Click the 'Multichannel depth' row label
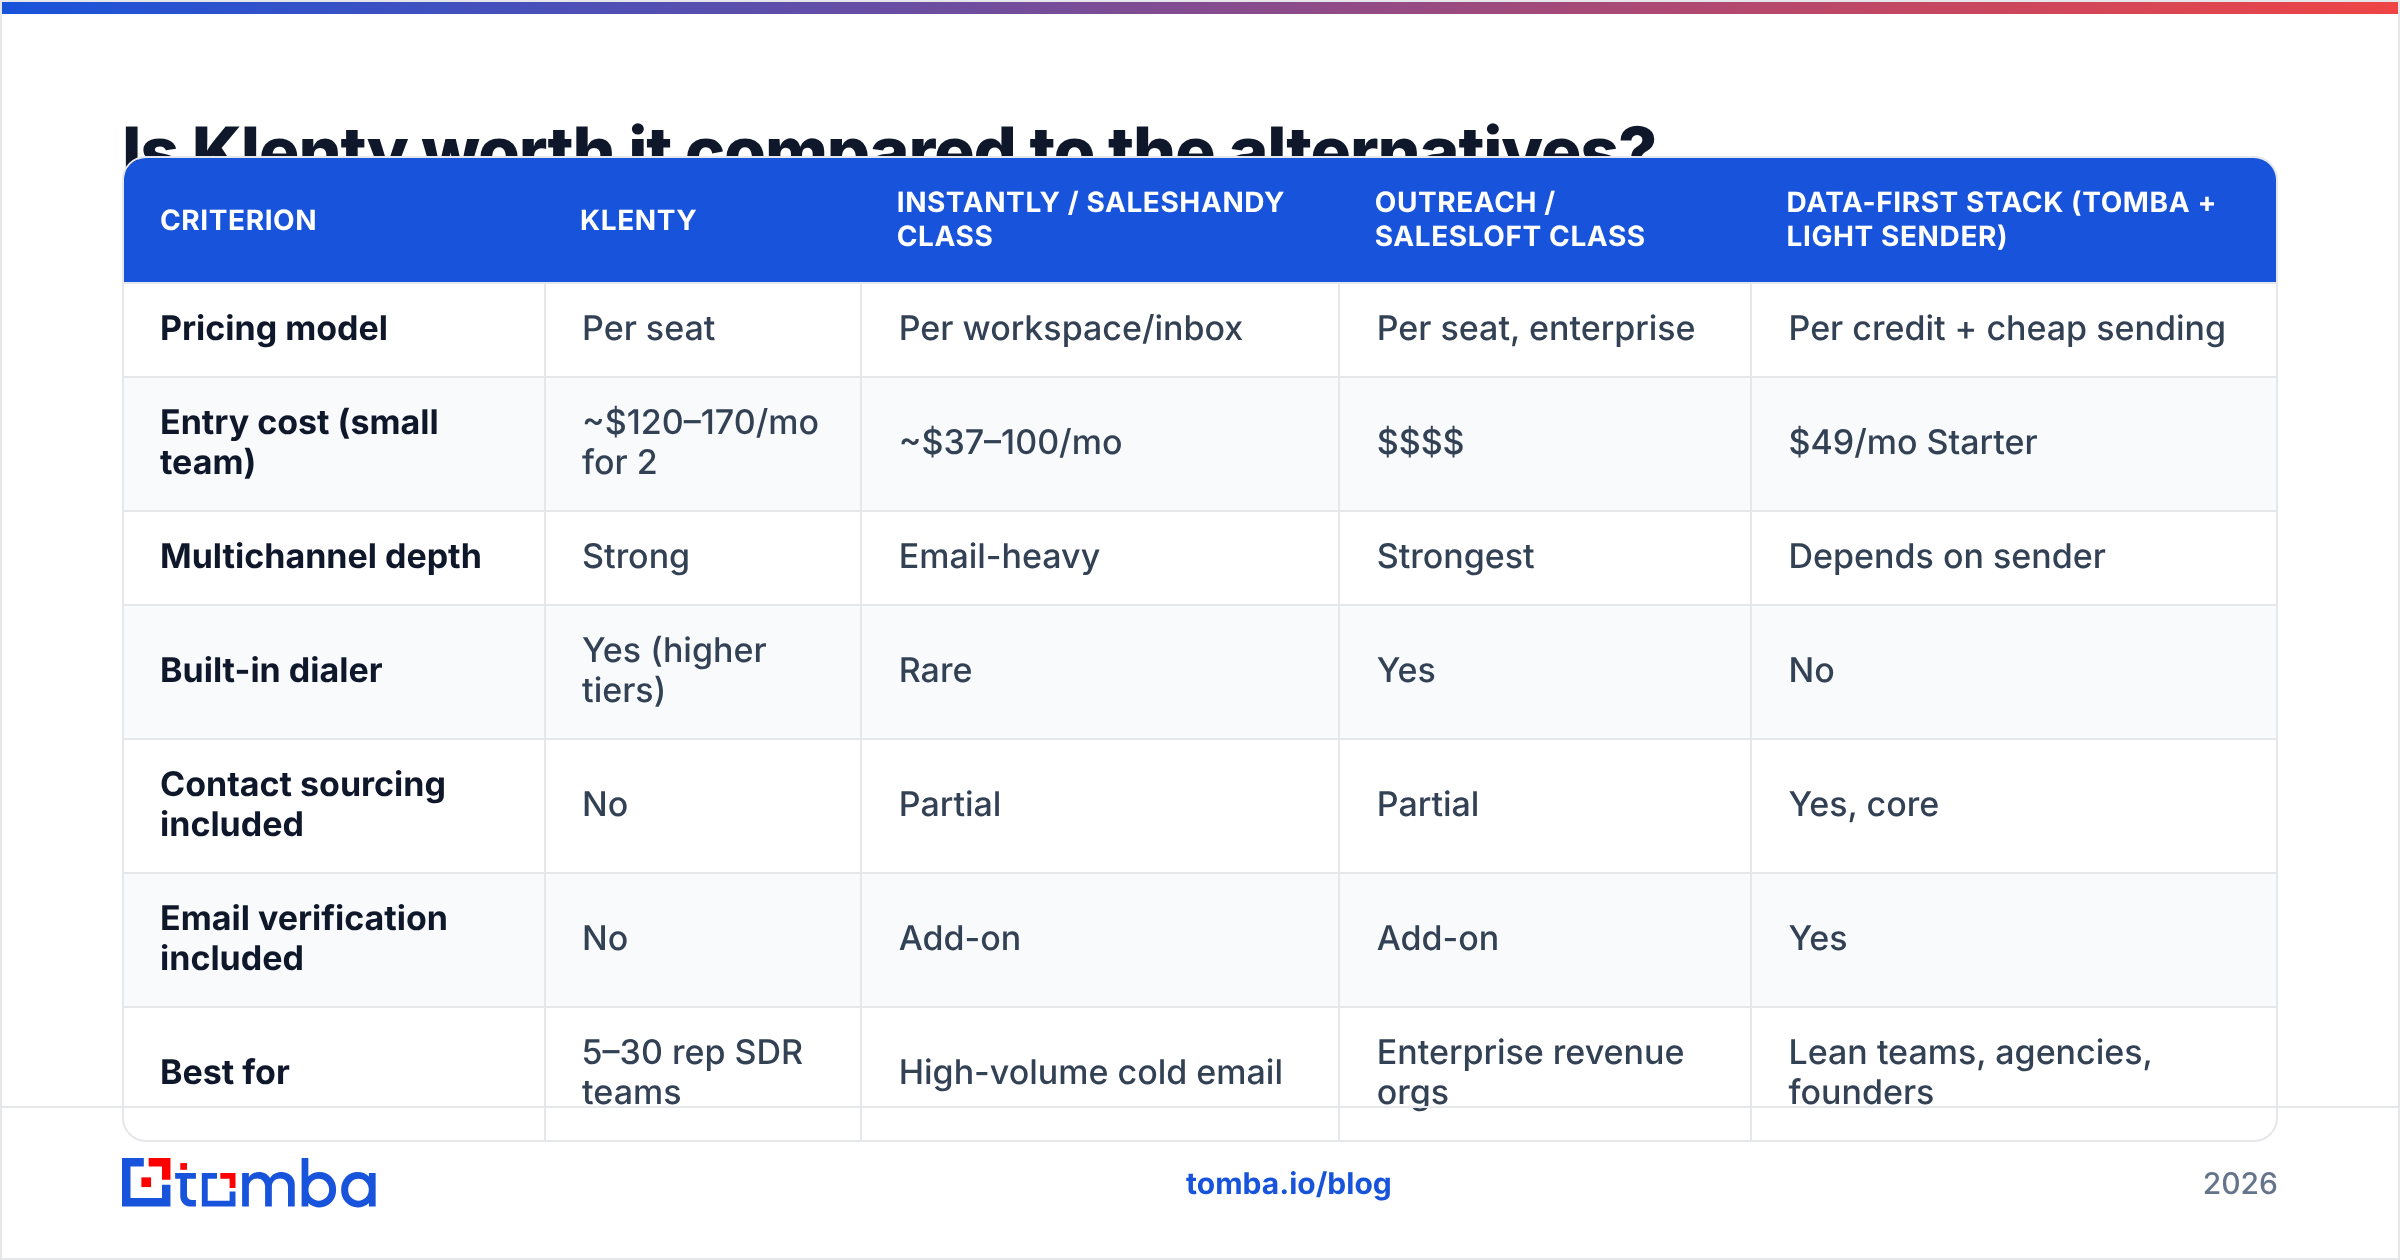The image size is (2400, 1260). click(x=320, y=556)
